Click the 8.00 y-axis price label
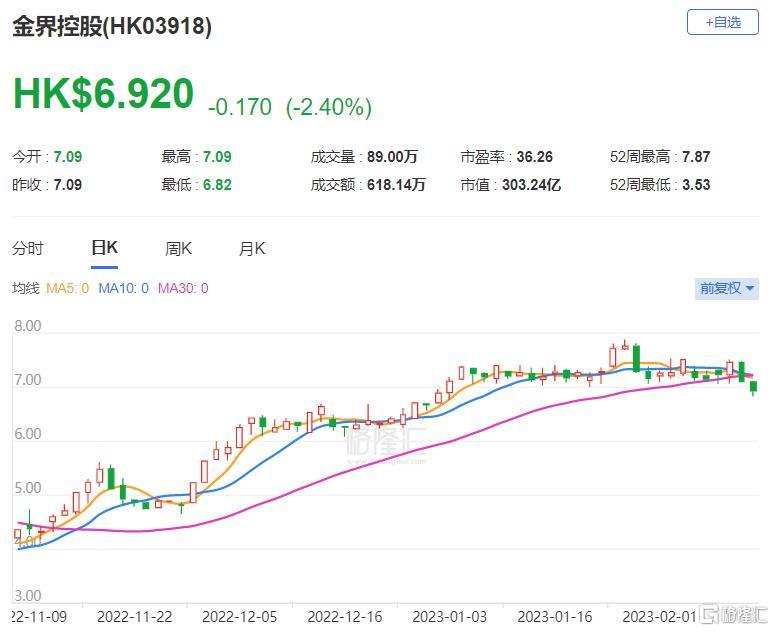Image resolution: width=774 pixels, height=631 pixels. pos(28,326)
